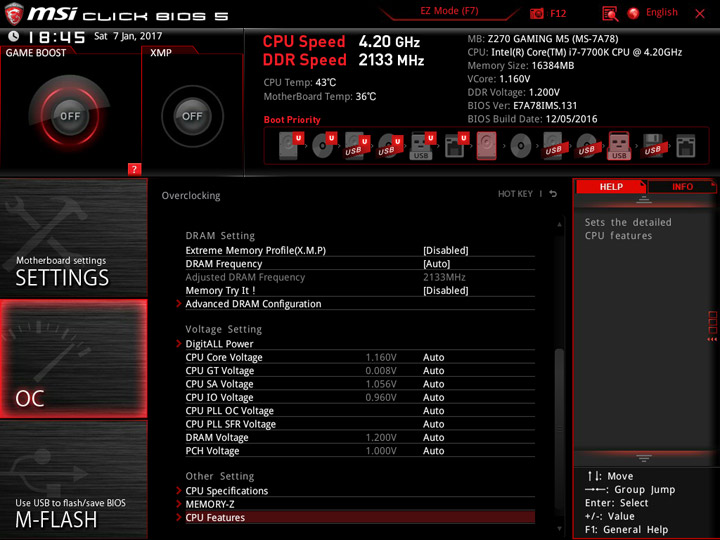Screen dimensions: 720x540
Task: Select the UEFI USB hard disk boot icon
Action: pyautogui.click(x=357, y=146)
